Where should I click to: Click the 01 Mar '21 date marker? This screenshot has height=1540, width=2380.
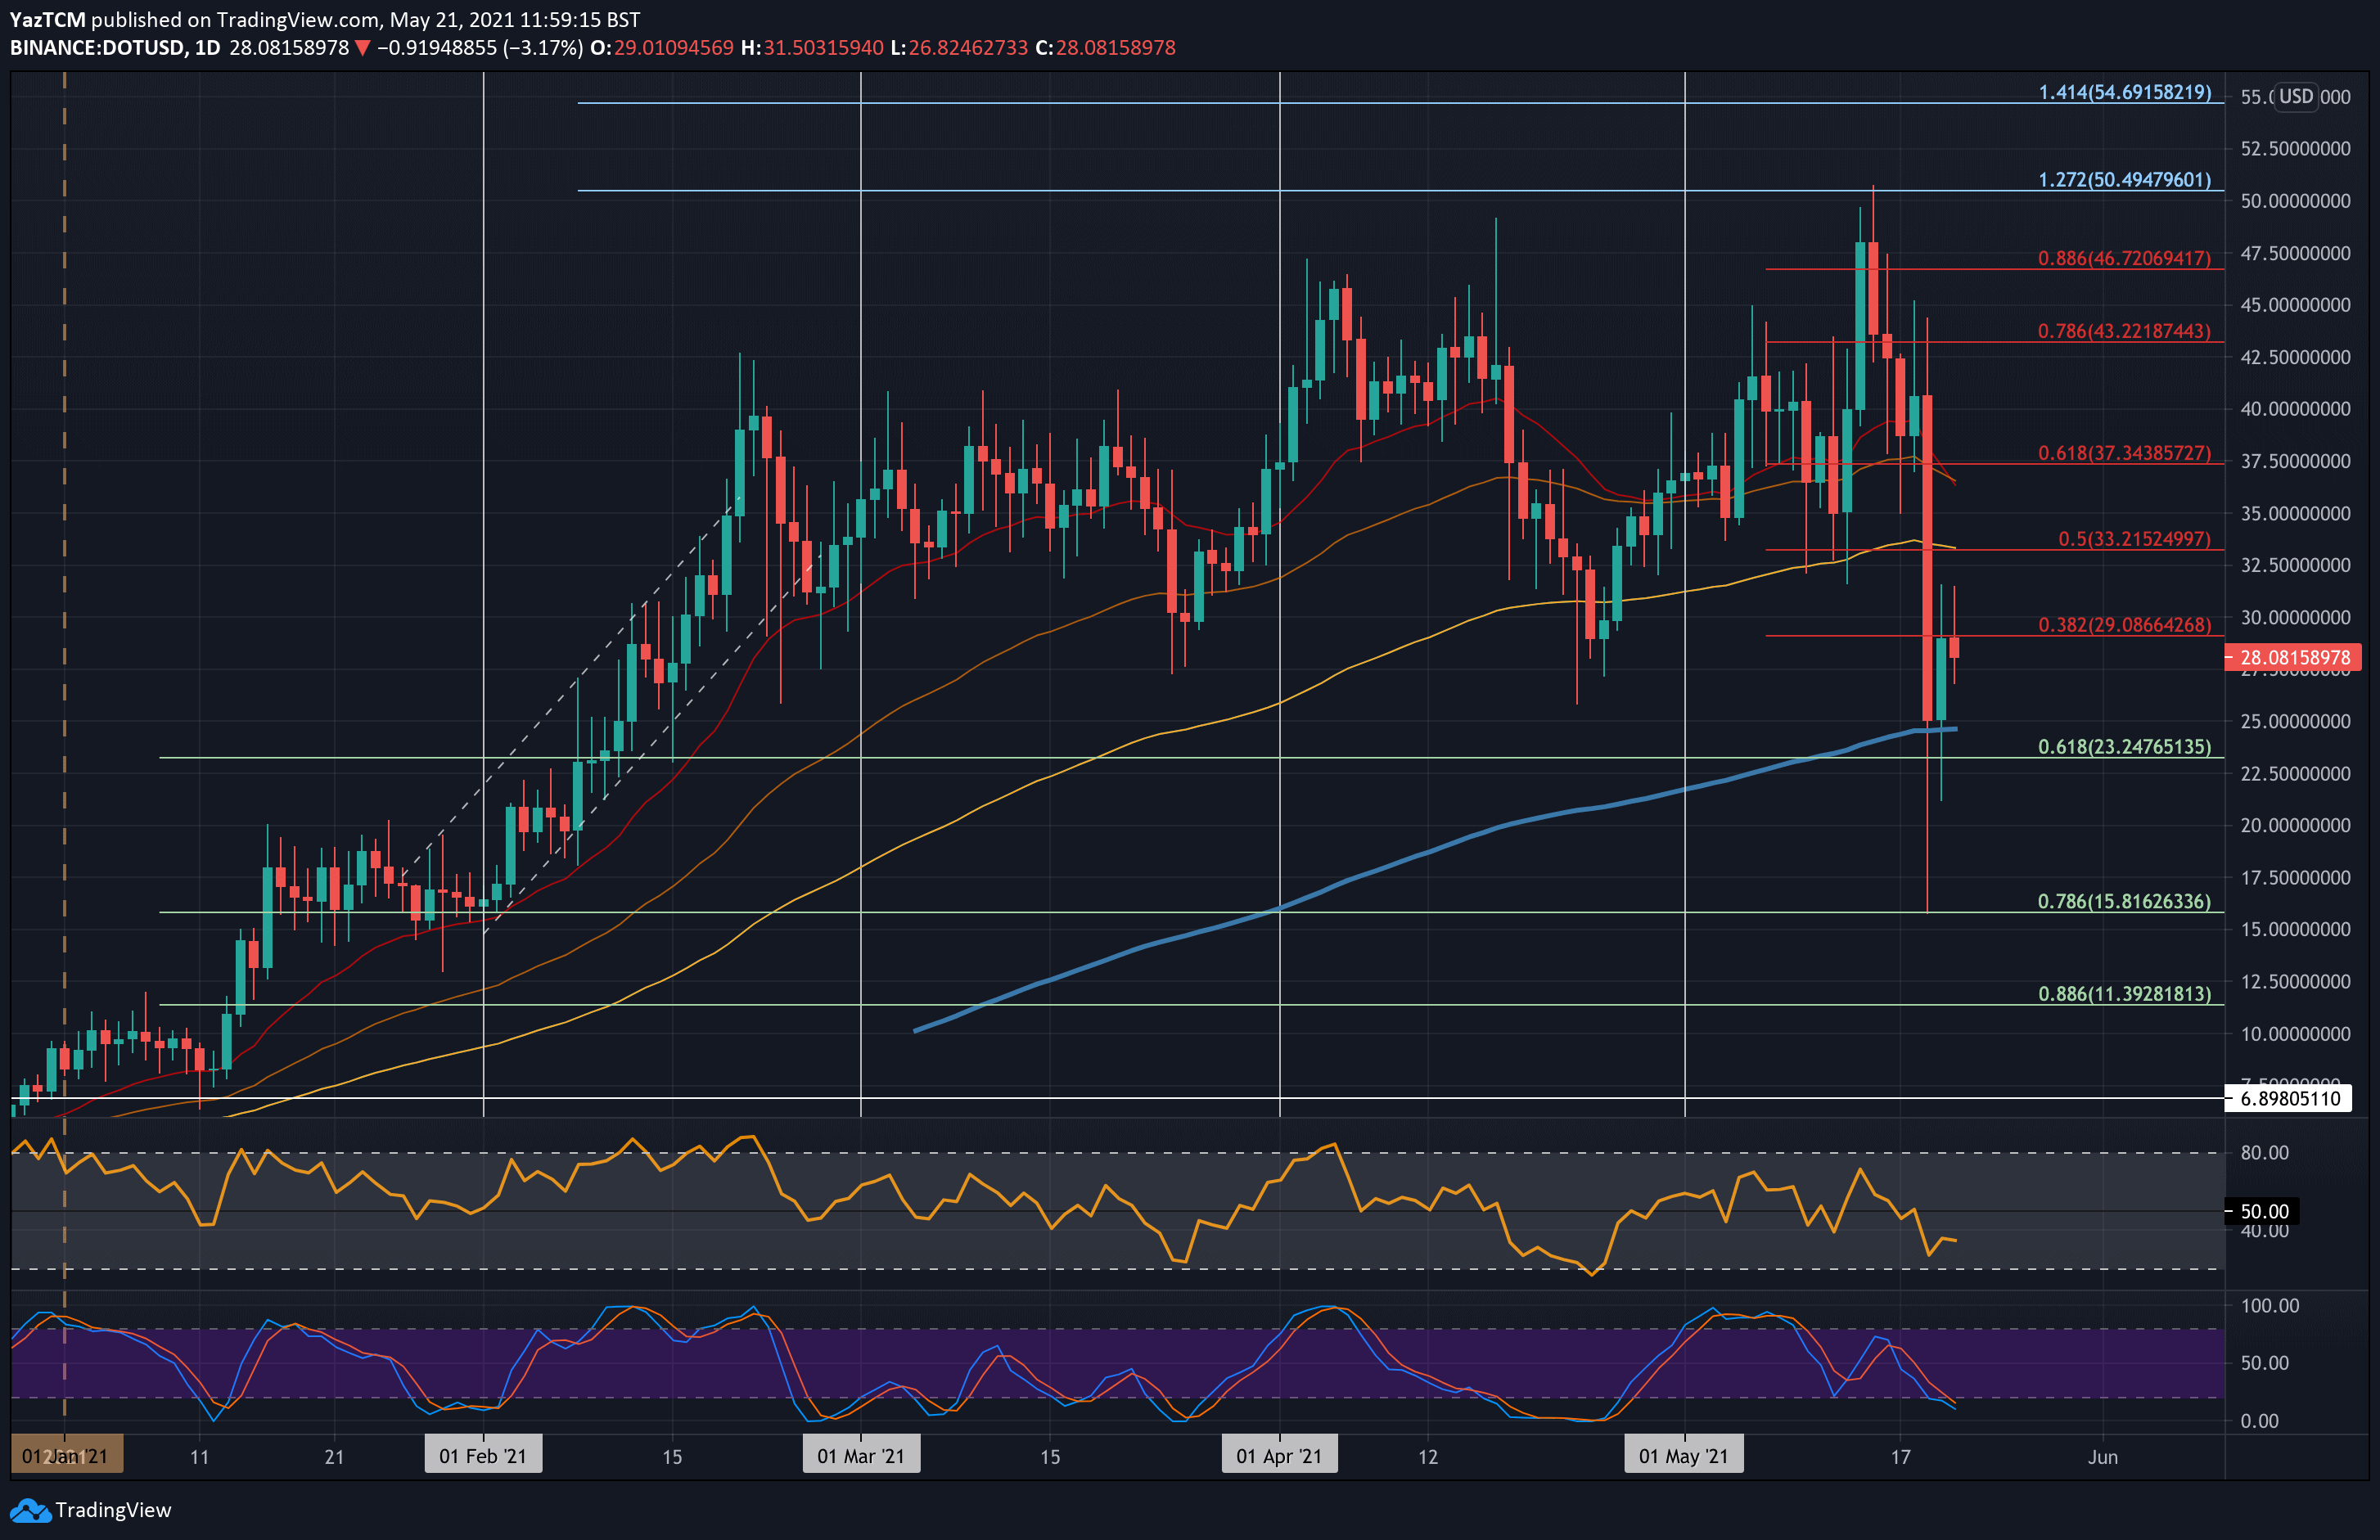point(861,1456)
